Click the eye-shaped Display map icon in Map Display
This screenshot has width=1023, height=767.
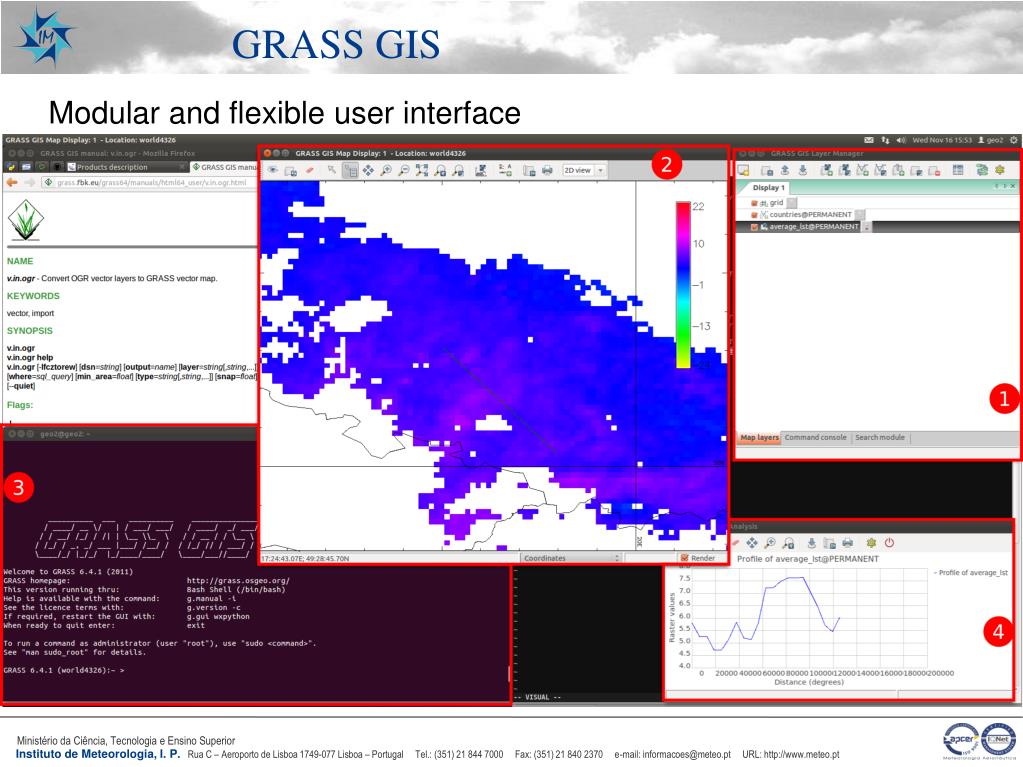[x=273, y=170]
